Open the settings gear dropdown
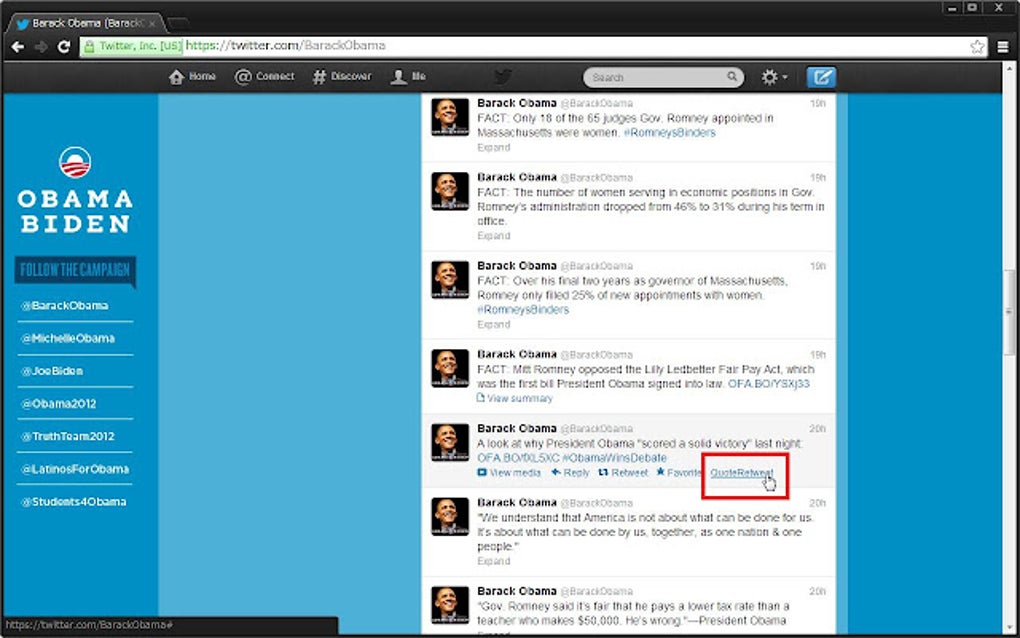1020x638 pixels. coord(771,76)
